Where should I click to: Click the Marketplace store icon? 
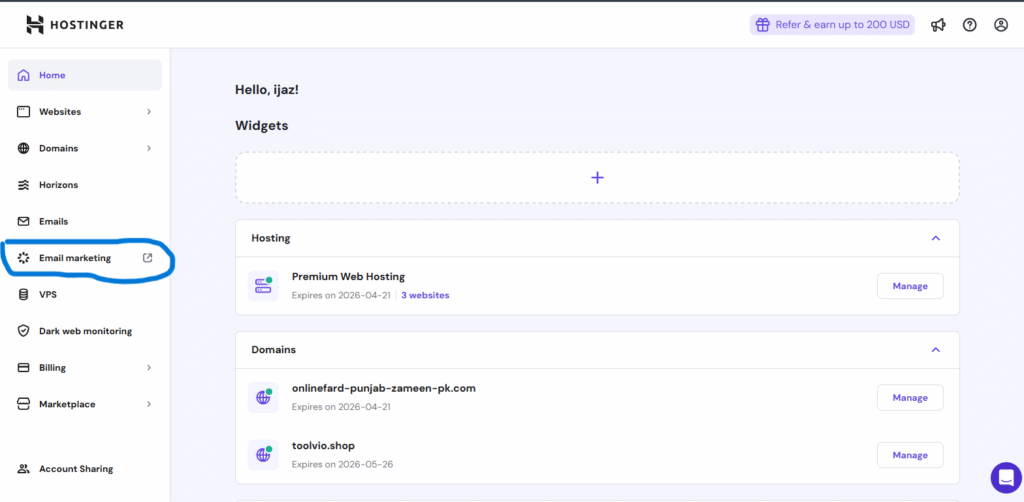tap(24, 404)
